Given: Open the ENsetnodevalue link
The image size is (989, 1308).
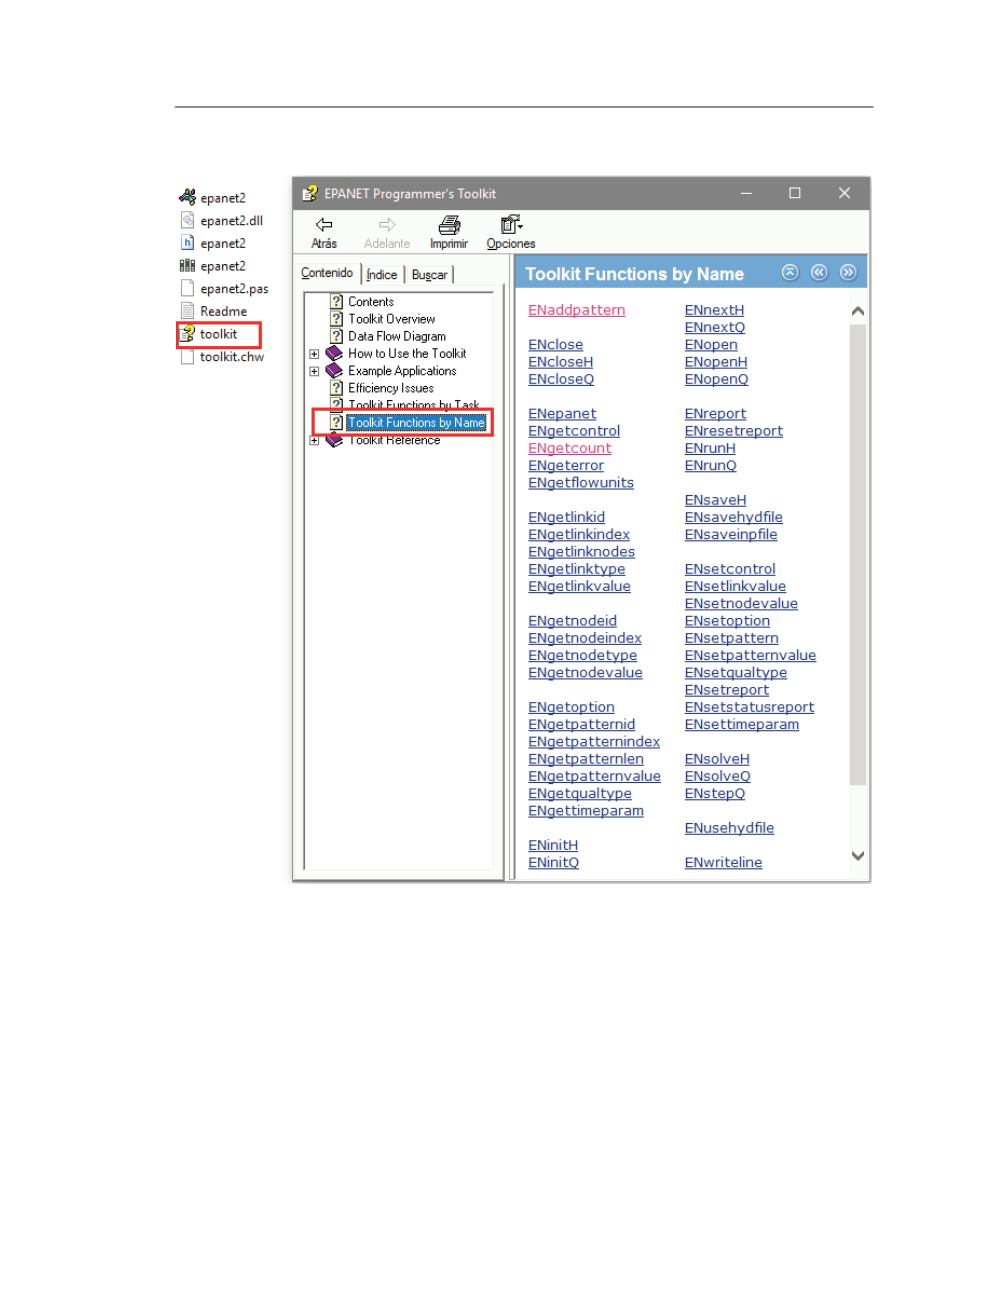Looking at the screenshot, I should [741, 604].
